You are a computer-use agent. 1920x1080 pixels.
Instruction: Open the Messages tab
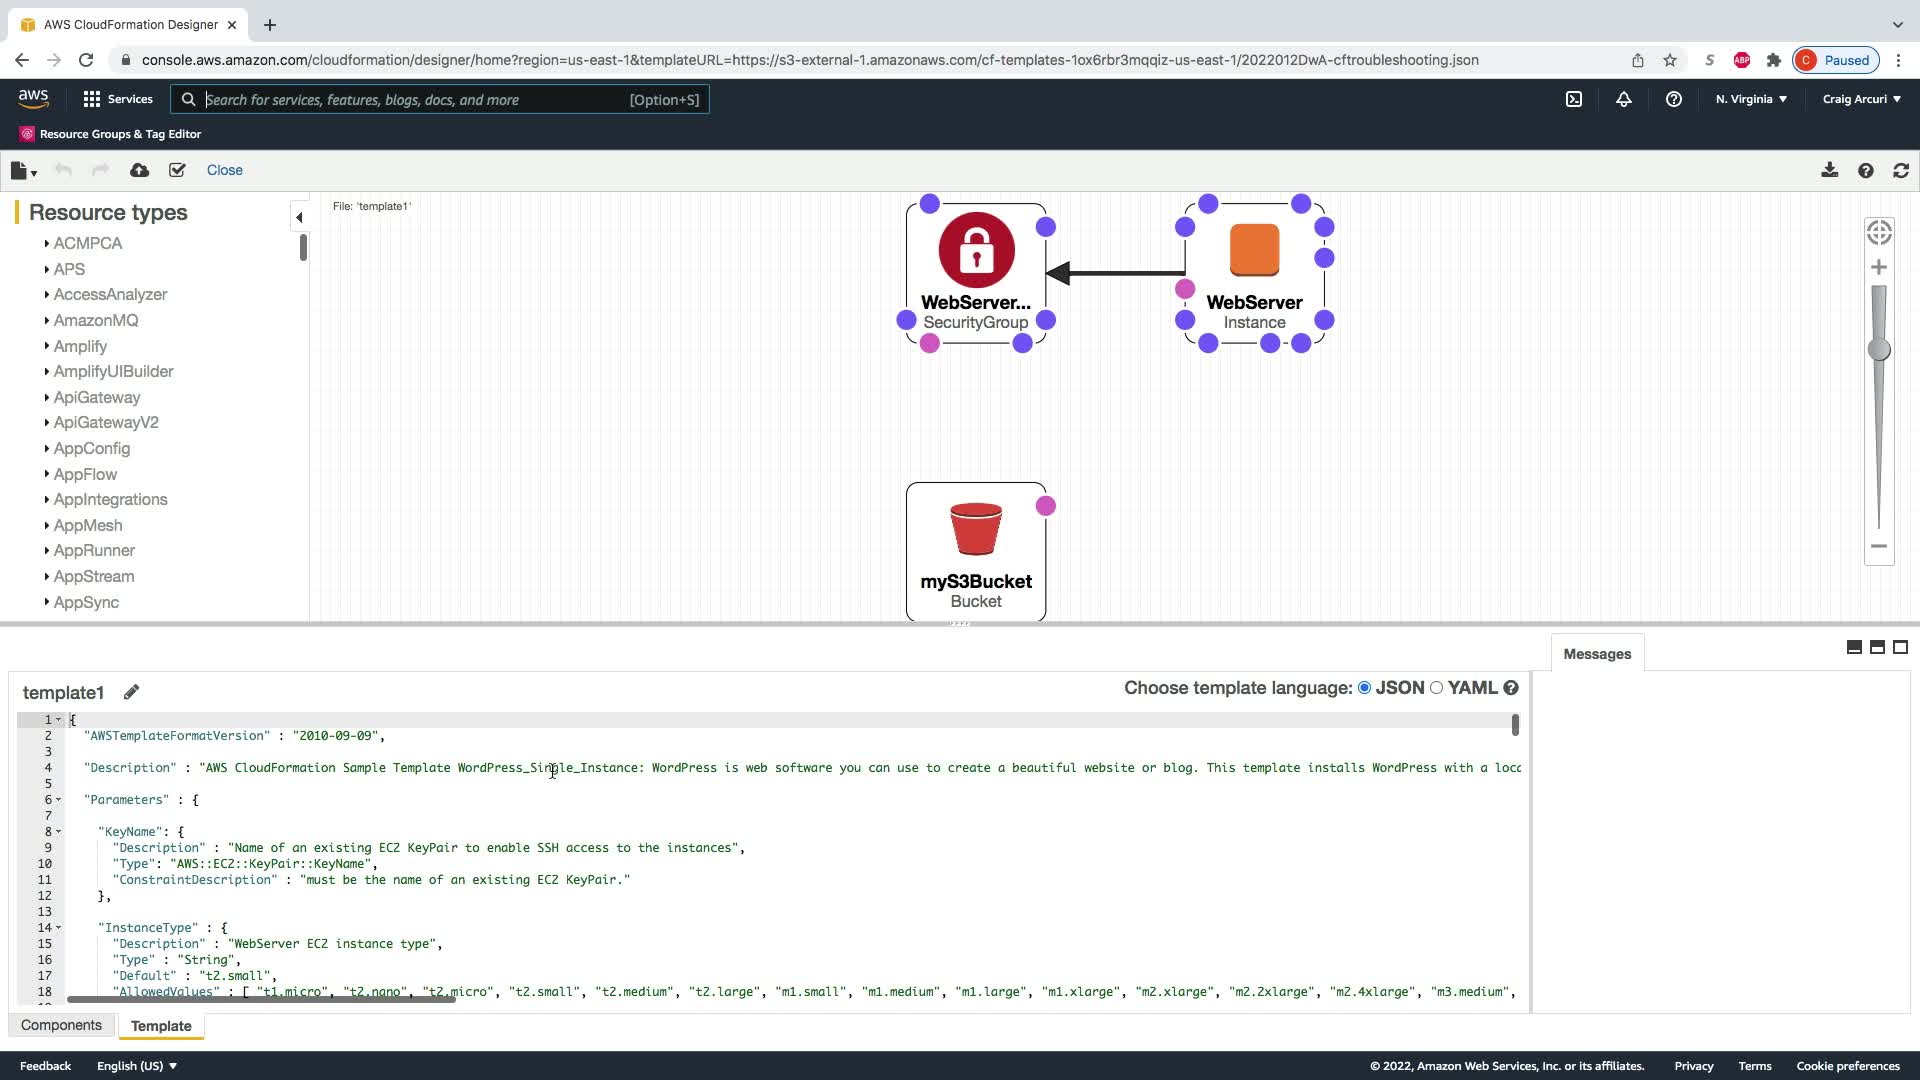(x=1596, y=654)
